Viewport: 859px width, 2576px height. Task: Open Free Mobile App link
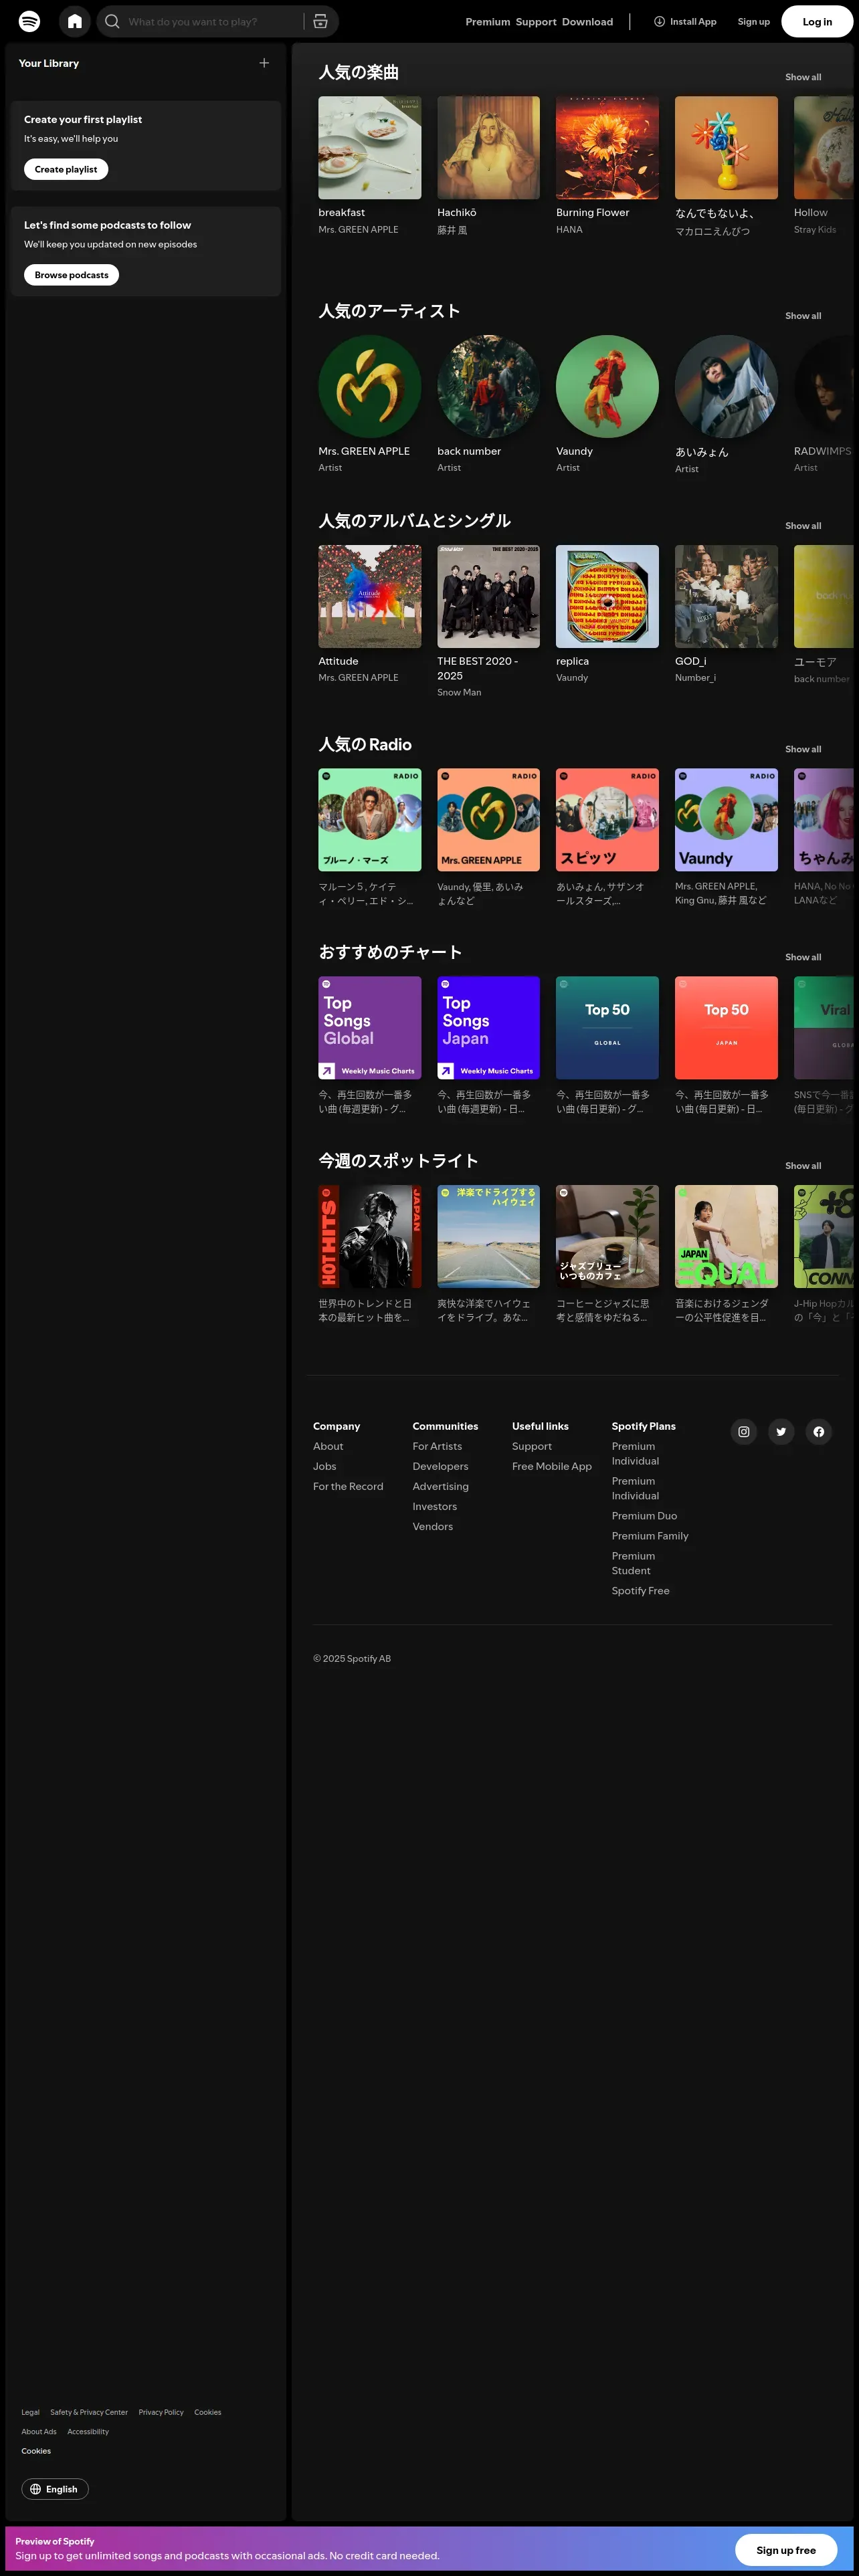click(552, 1466)
